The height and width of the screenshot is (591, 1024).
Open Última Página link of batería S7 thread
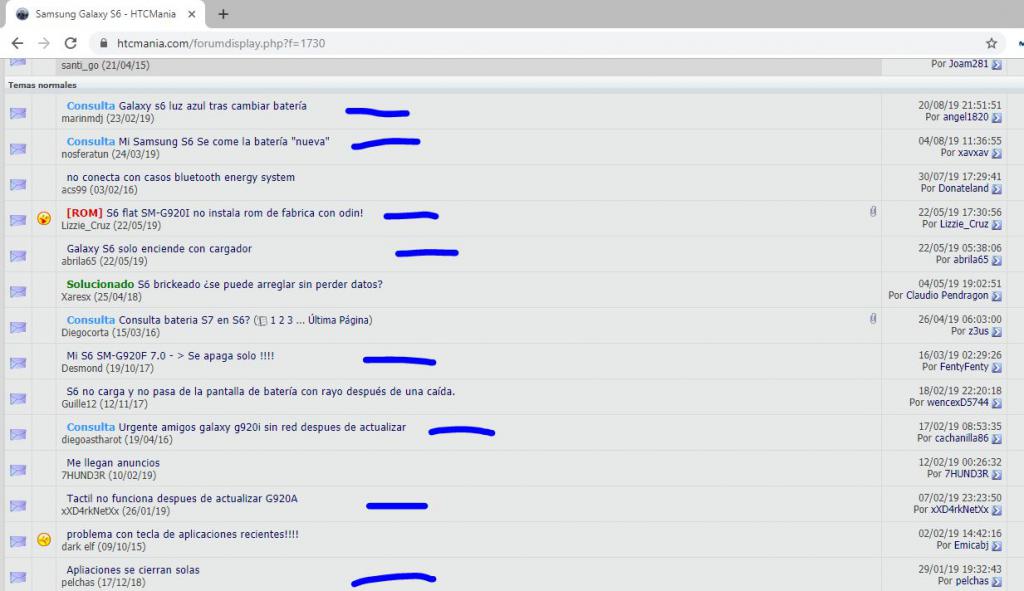pyautogui.click(x=338, y=320)
